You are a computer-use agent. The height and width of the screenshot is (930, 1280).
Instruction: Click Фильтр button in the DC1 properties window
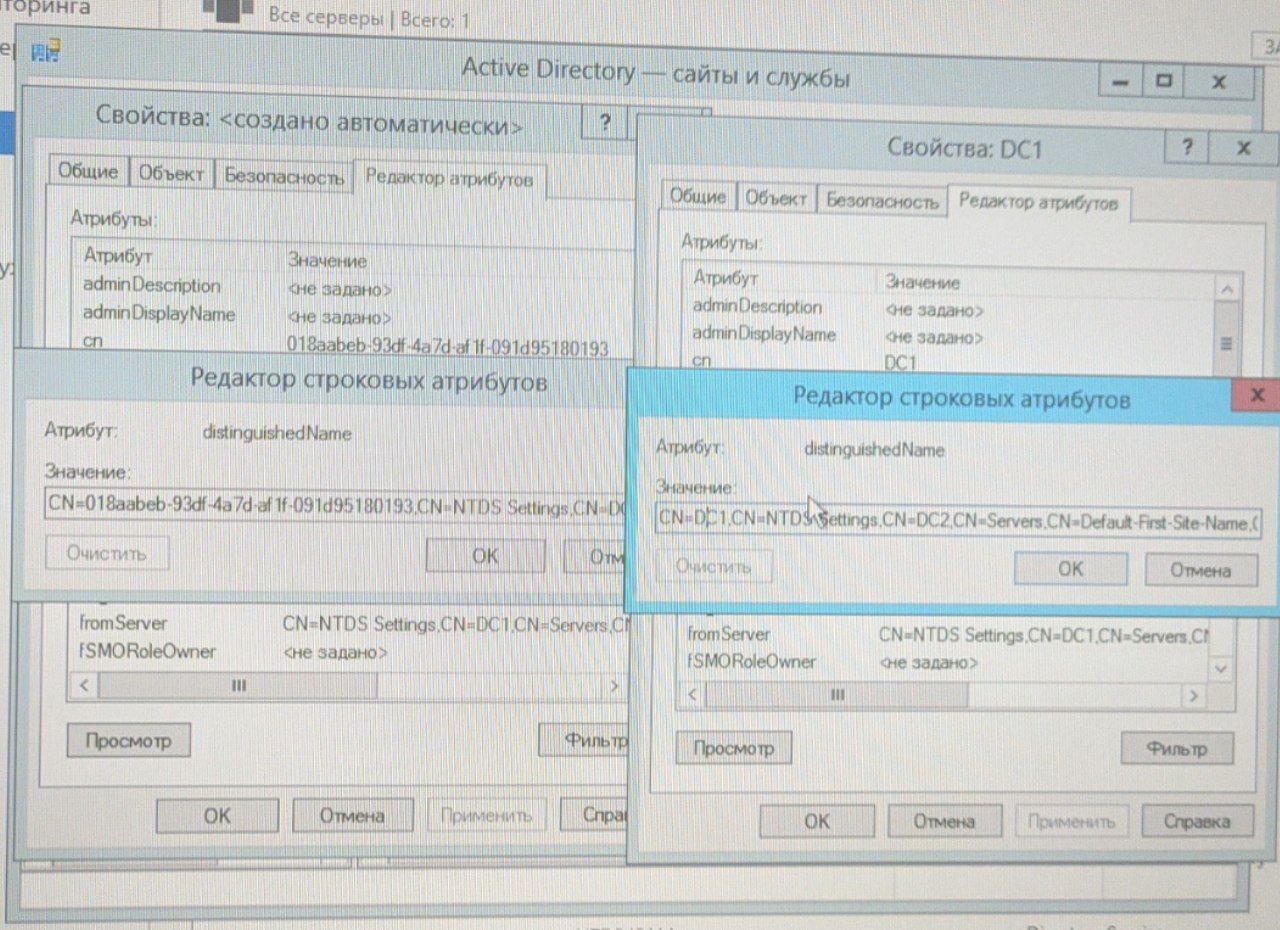coord(1177,748)
